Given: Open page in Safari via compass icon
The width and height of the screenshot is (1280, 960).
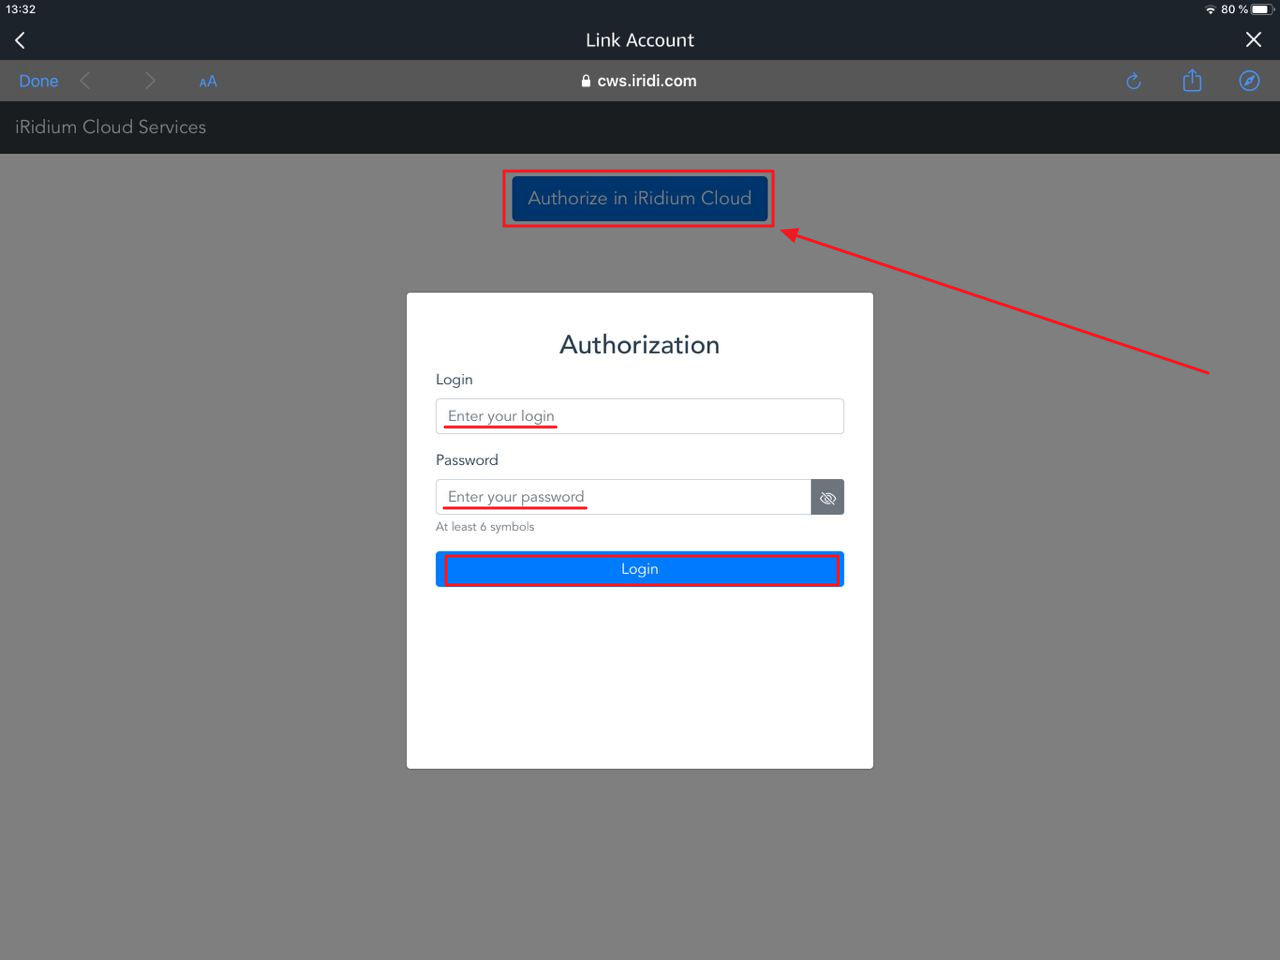Looking at the screenshot, I should 1249,81.
